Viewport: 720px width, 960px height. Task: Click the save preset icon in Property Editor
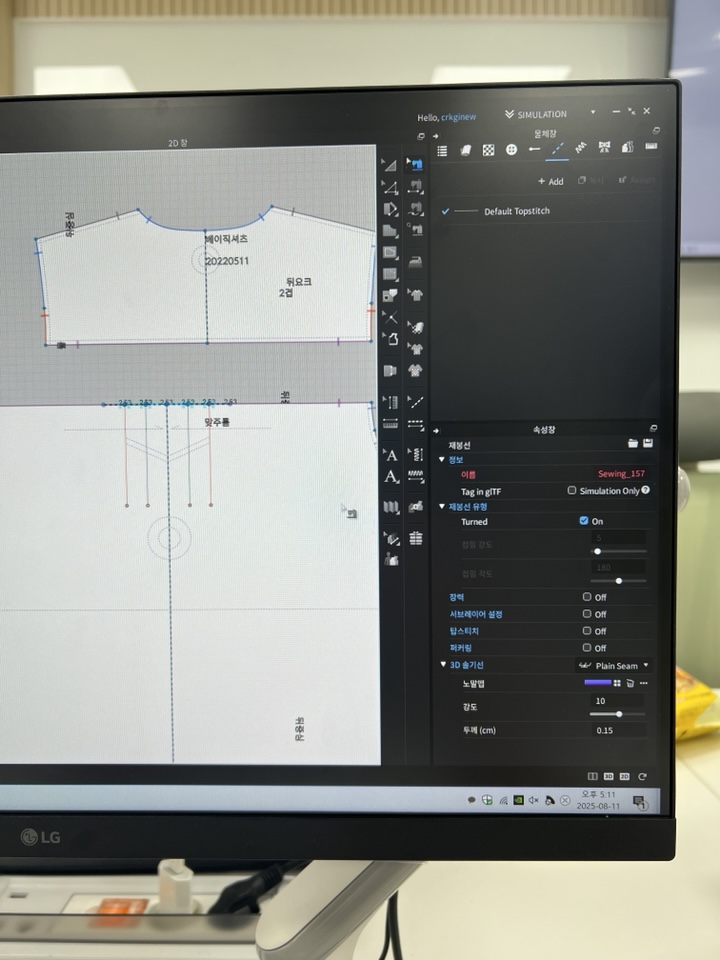point(648,443)
